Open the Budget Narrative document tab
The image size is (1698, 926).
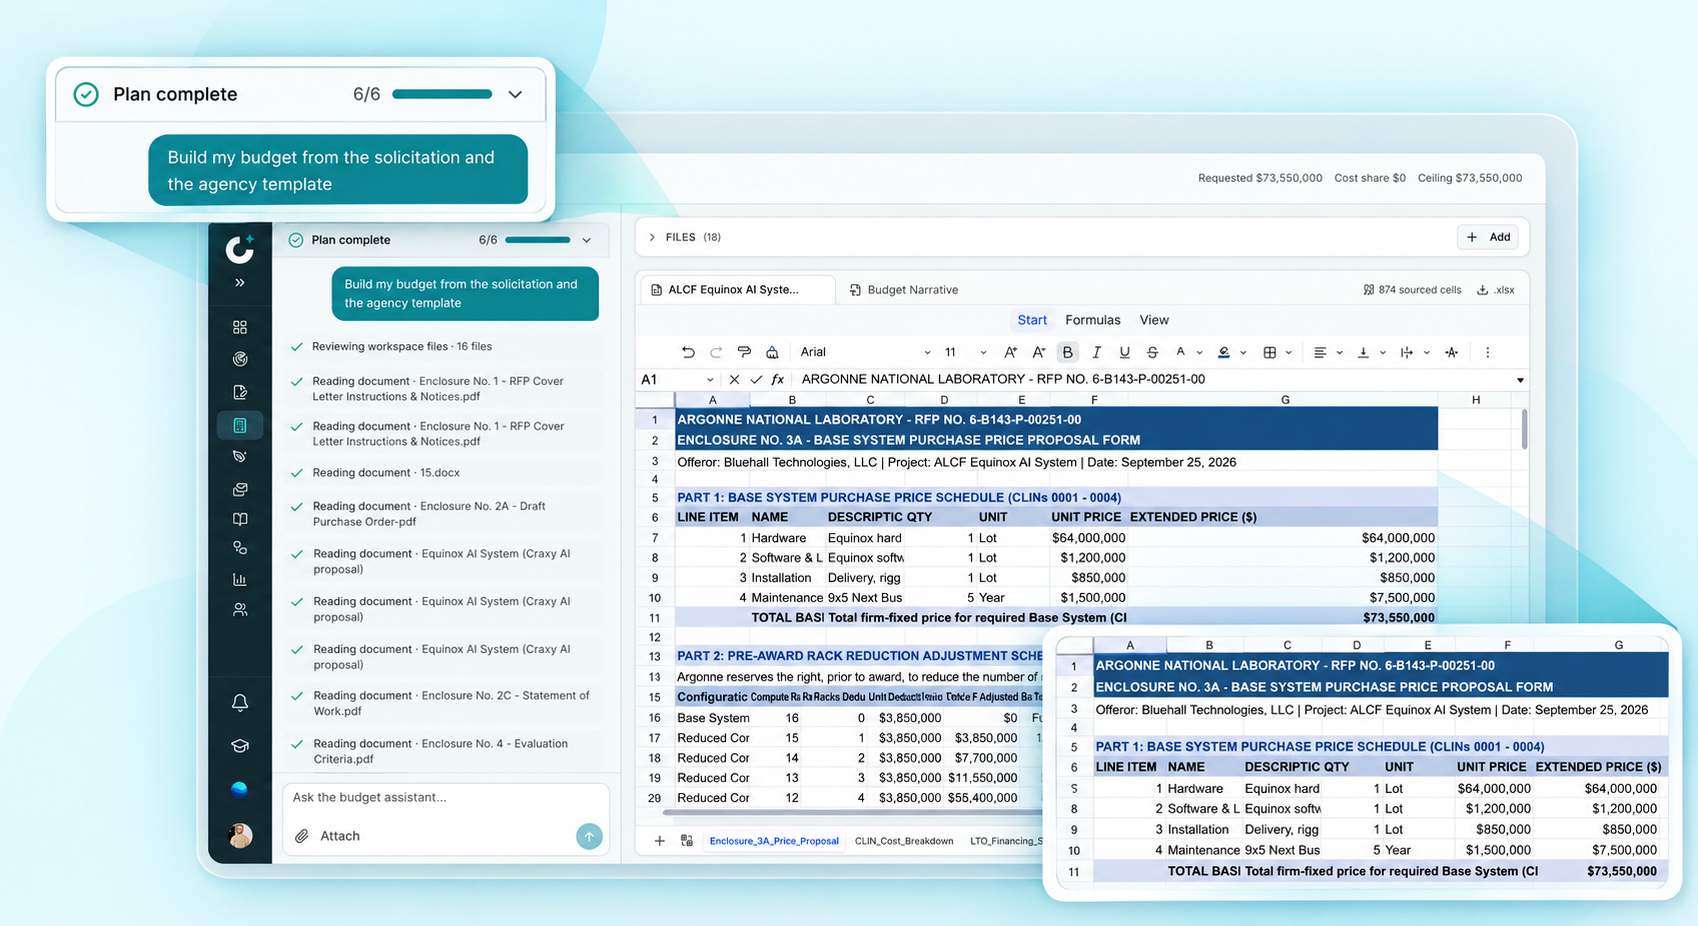pyautogui.click(x=904, y=290)
